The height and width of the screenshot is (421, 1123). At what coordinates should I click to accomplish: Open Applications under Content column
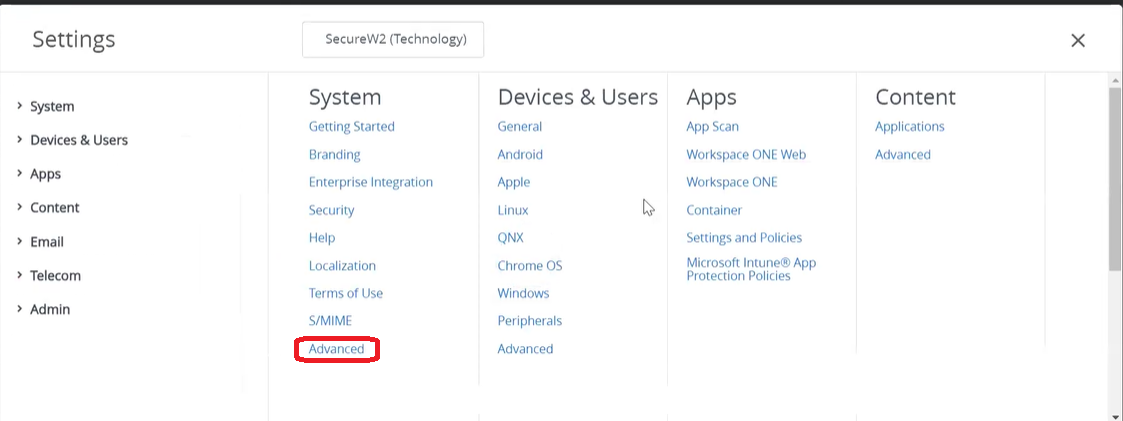pyautogui.click(x=909, y=127)
